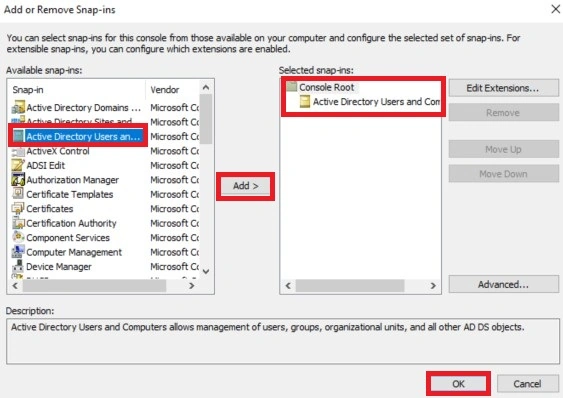563x398 pixels.
Task: Click the Certificates snap-in icon
Action: coord(18,208)
